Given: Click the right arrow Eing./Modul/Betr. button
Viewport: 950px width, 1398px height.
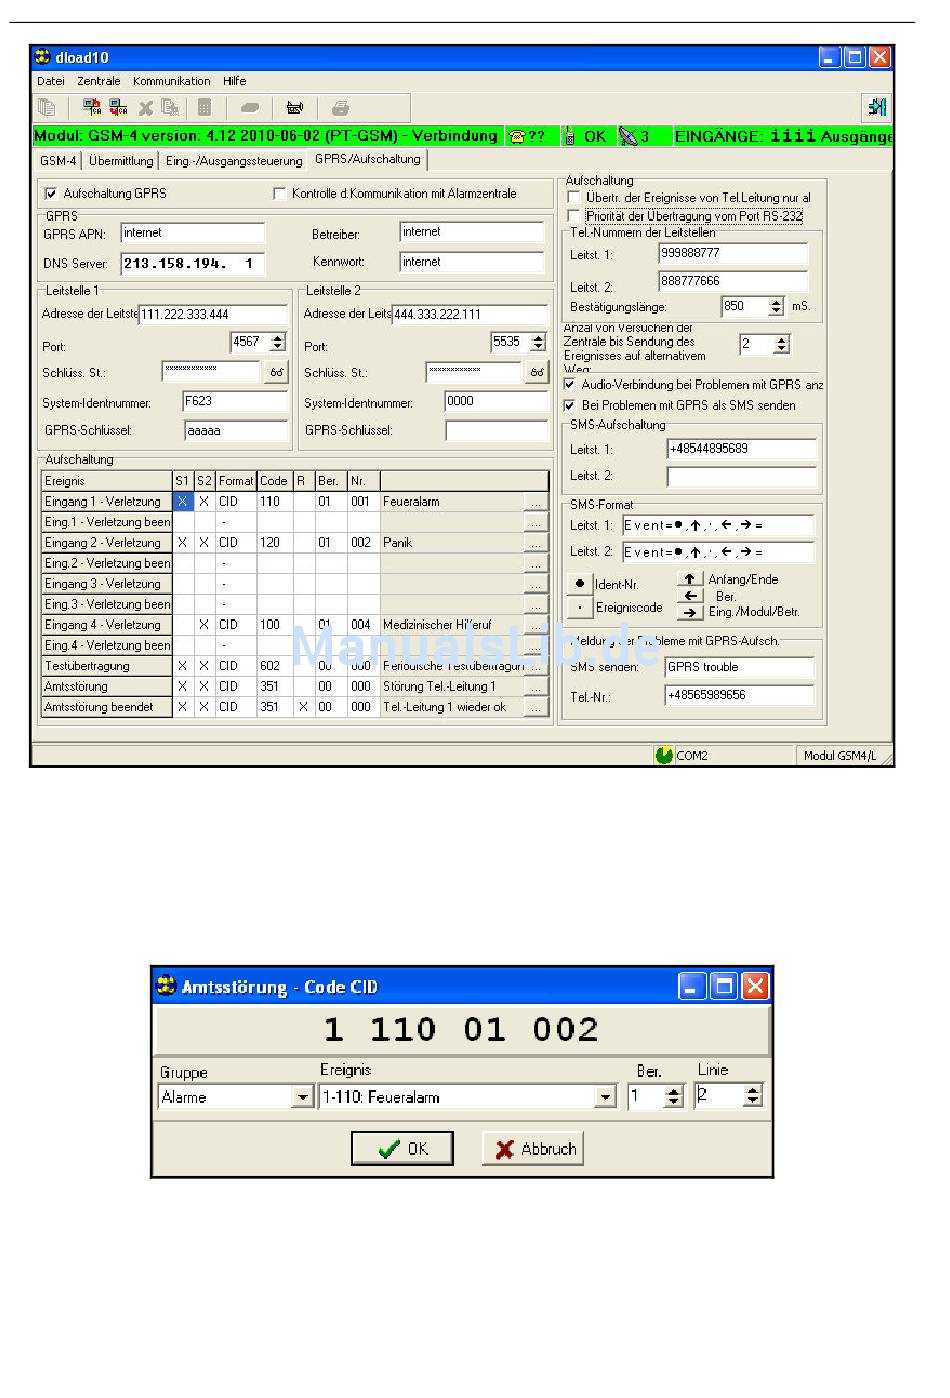Looking at the screenshot, I should 690,612.
